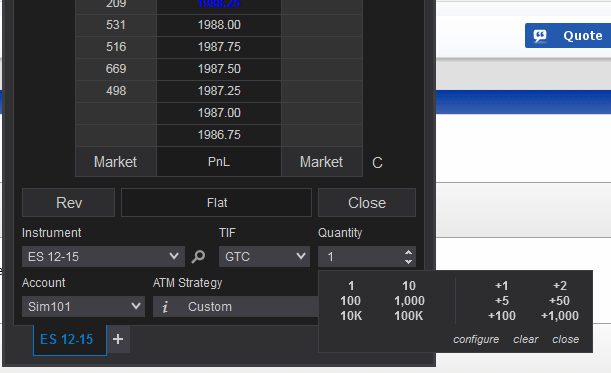The image size is (611, 373).
Task: Open the TIF GTC dropdown
Action: [x=264, y=256]
